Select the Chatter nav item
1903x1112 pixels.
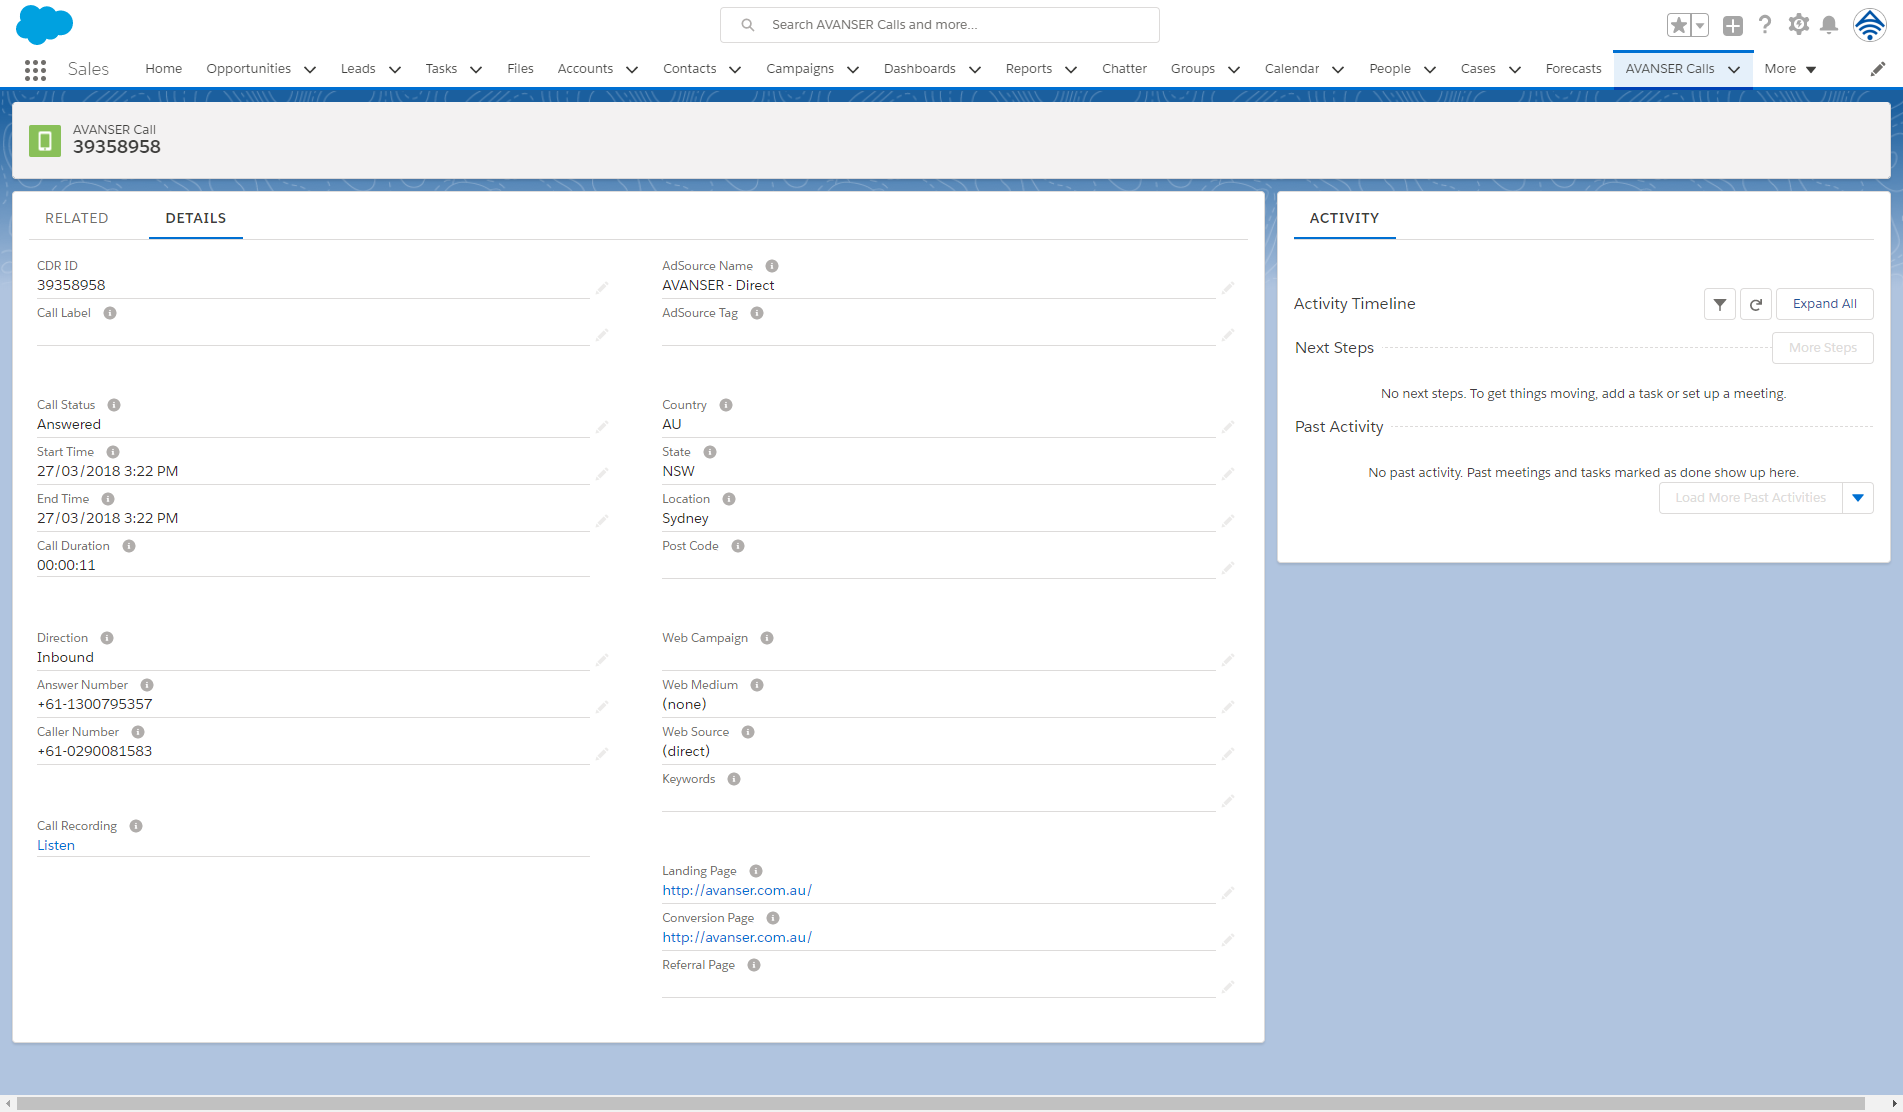1124,68
